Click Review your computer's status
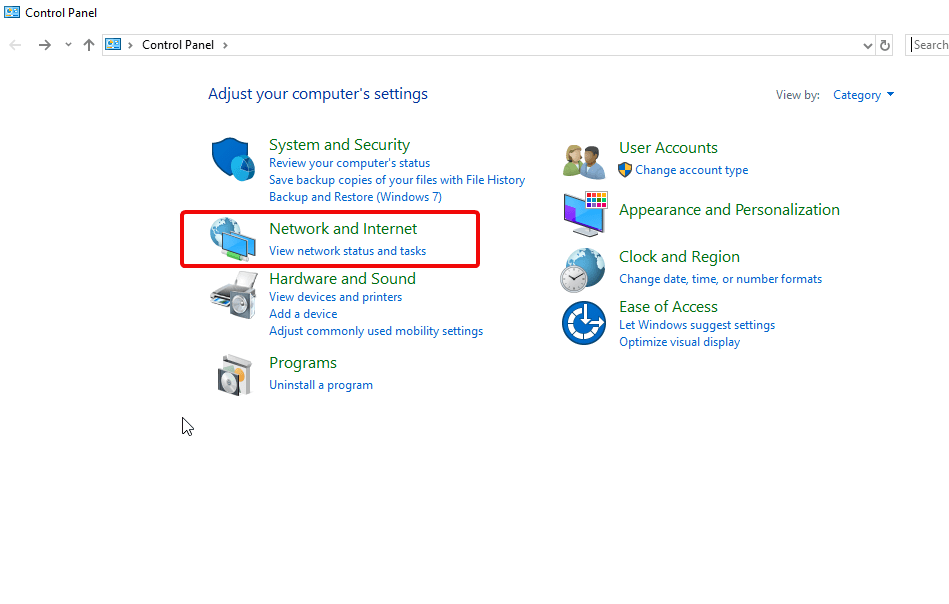Screen dimensions: 949x604 [x=349, y=163]
